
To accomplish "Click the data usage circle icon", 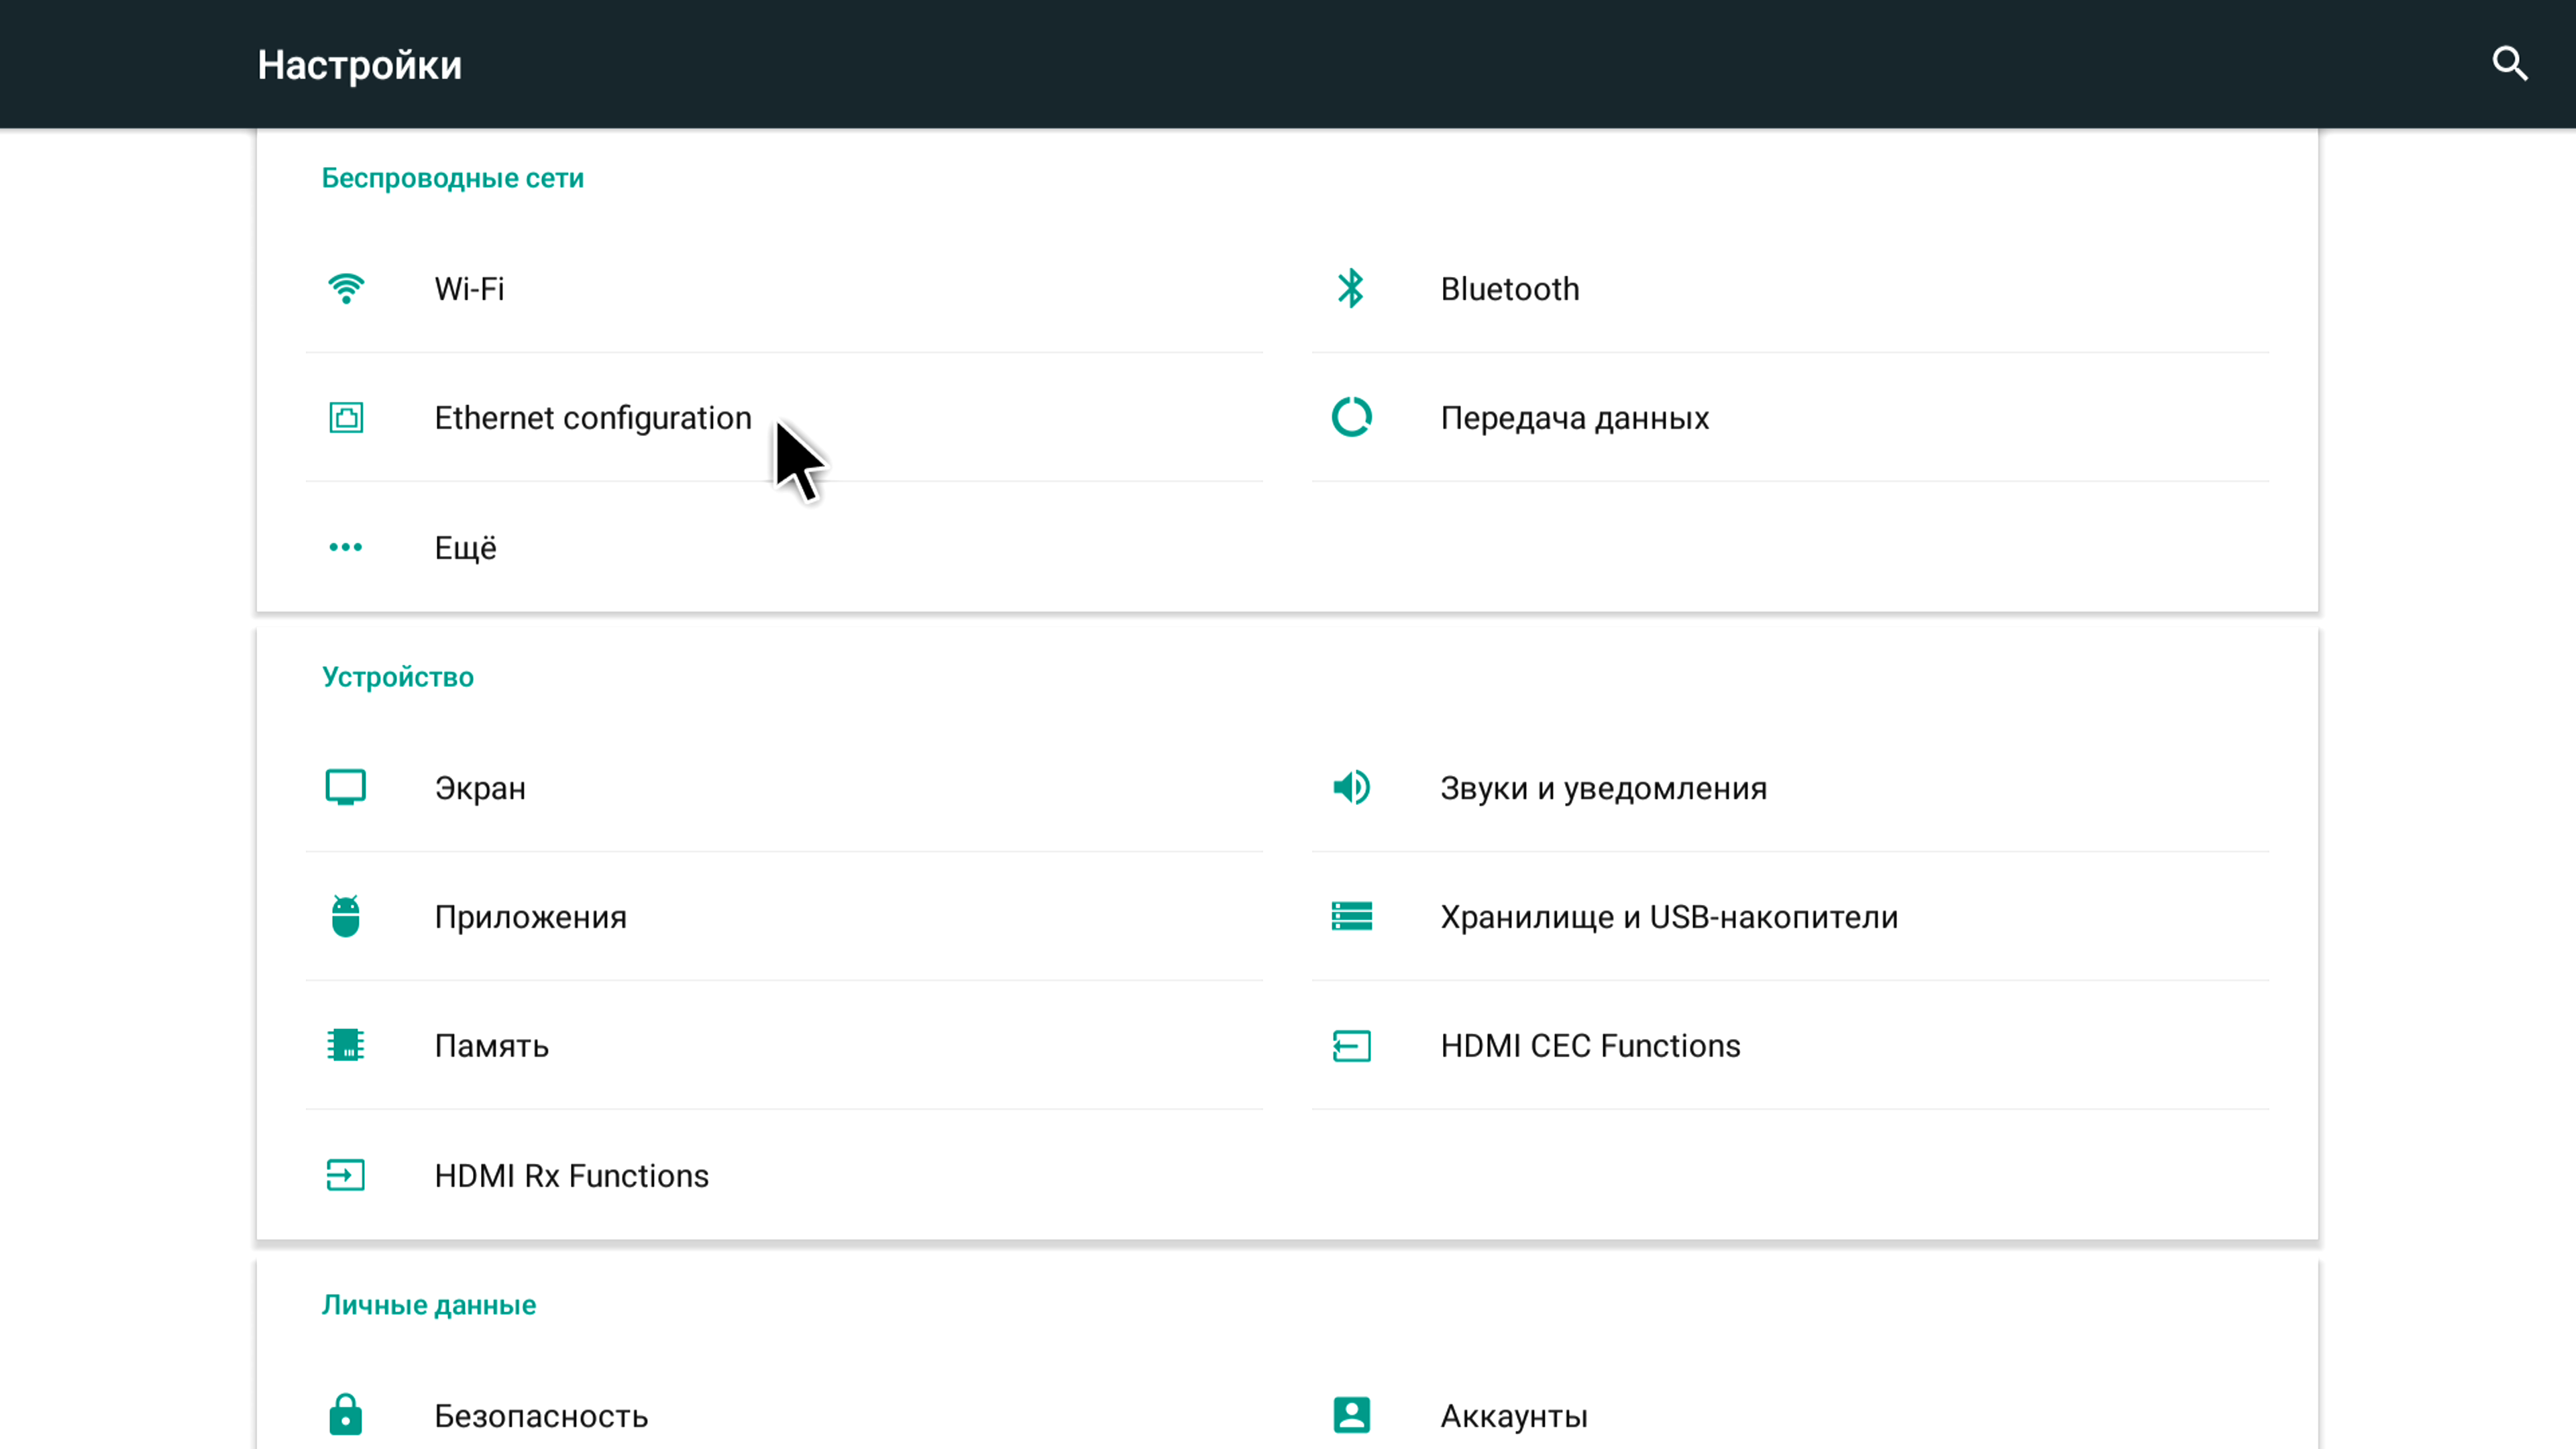I will coord(1351,417).
